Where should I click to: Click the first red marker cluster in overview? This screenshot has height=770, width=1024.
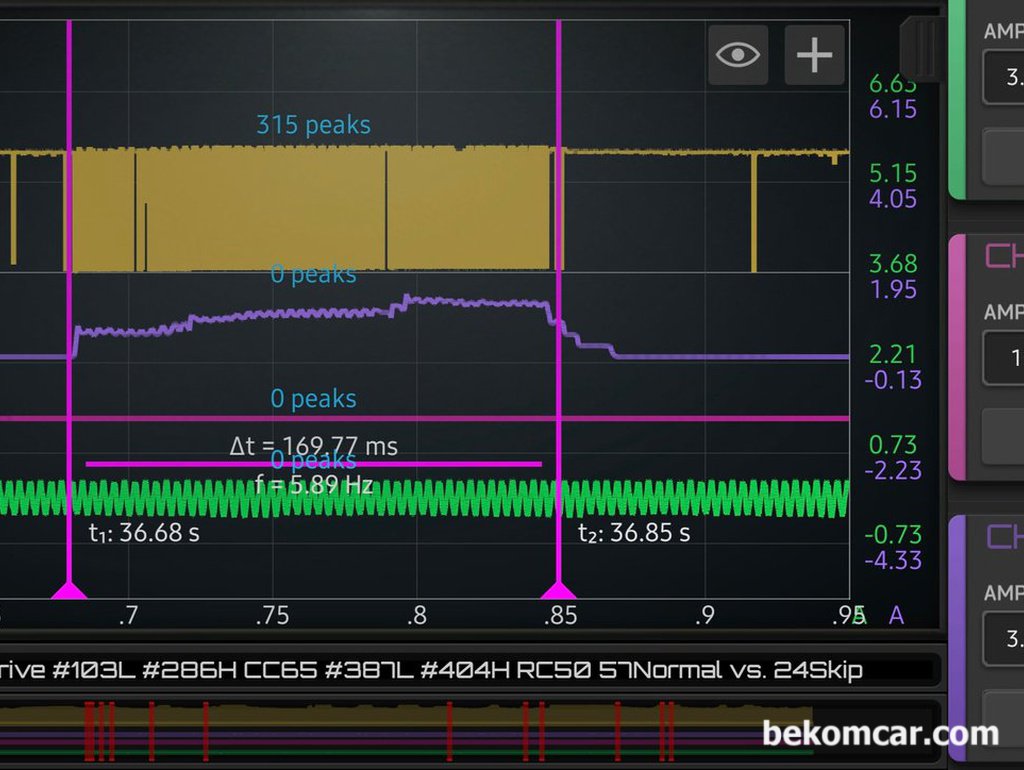point(100,731)
